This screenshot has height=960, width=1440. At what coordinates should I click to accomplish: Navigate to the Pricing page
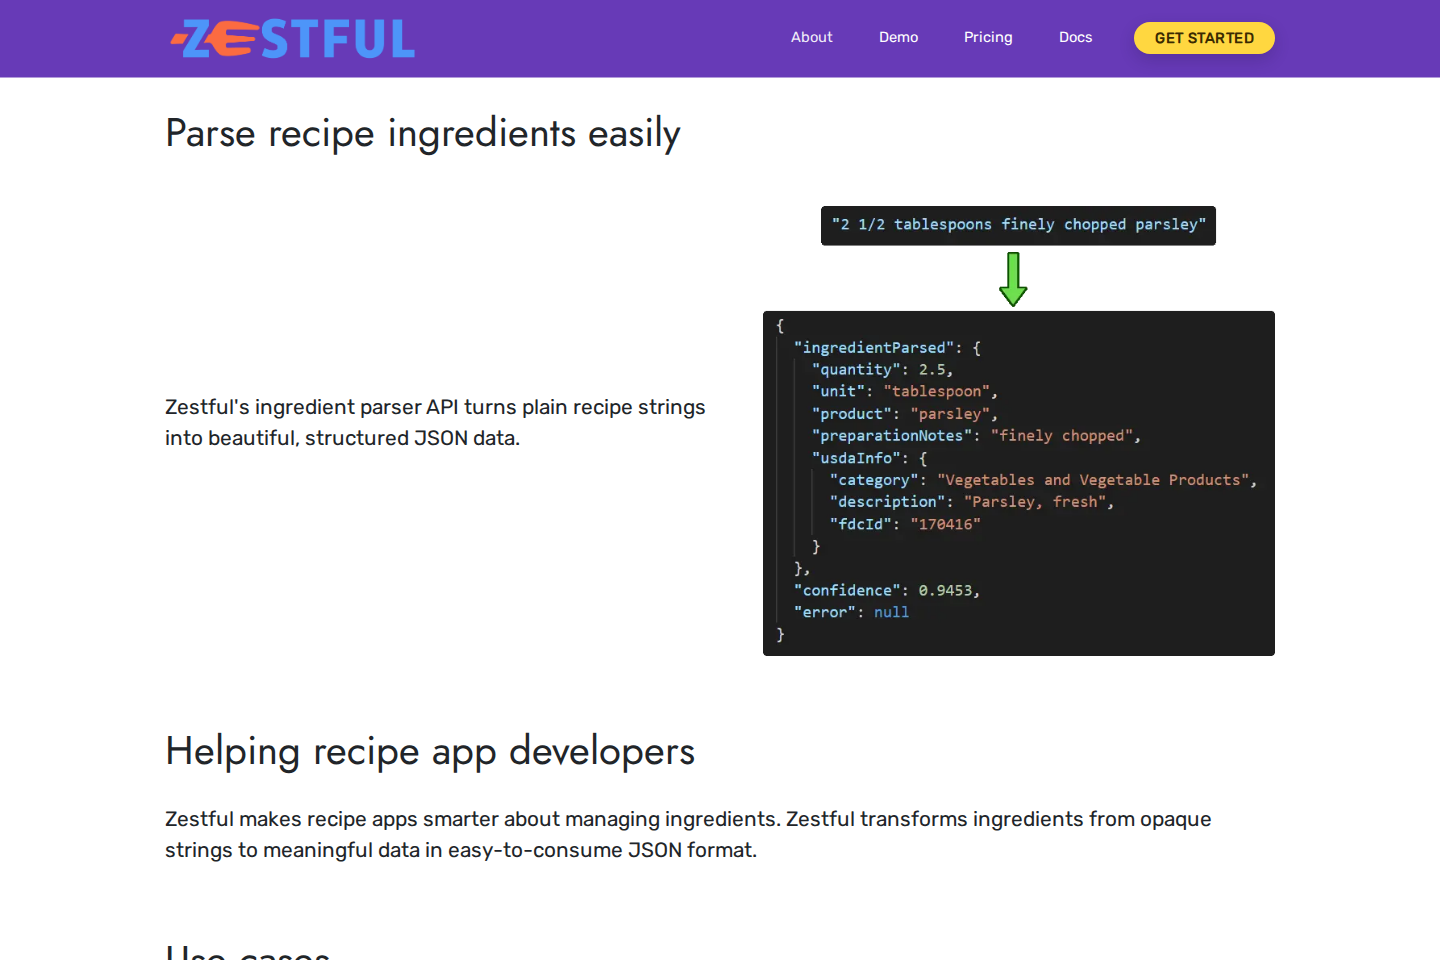pos(988,37)
